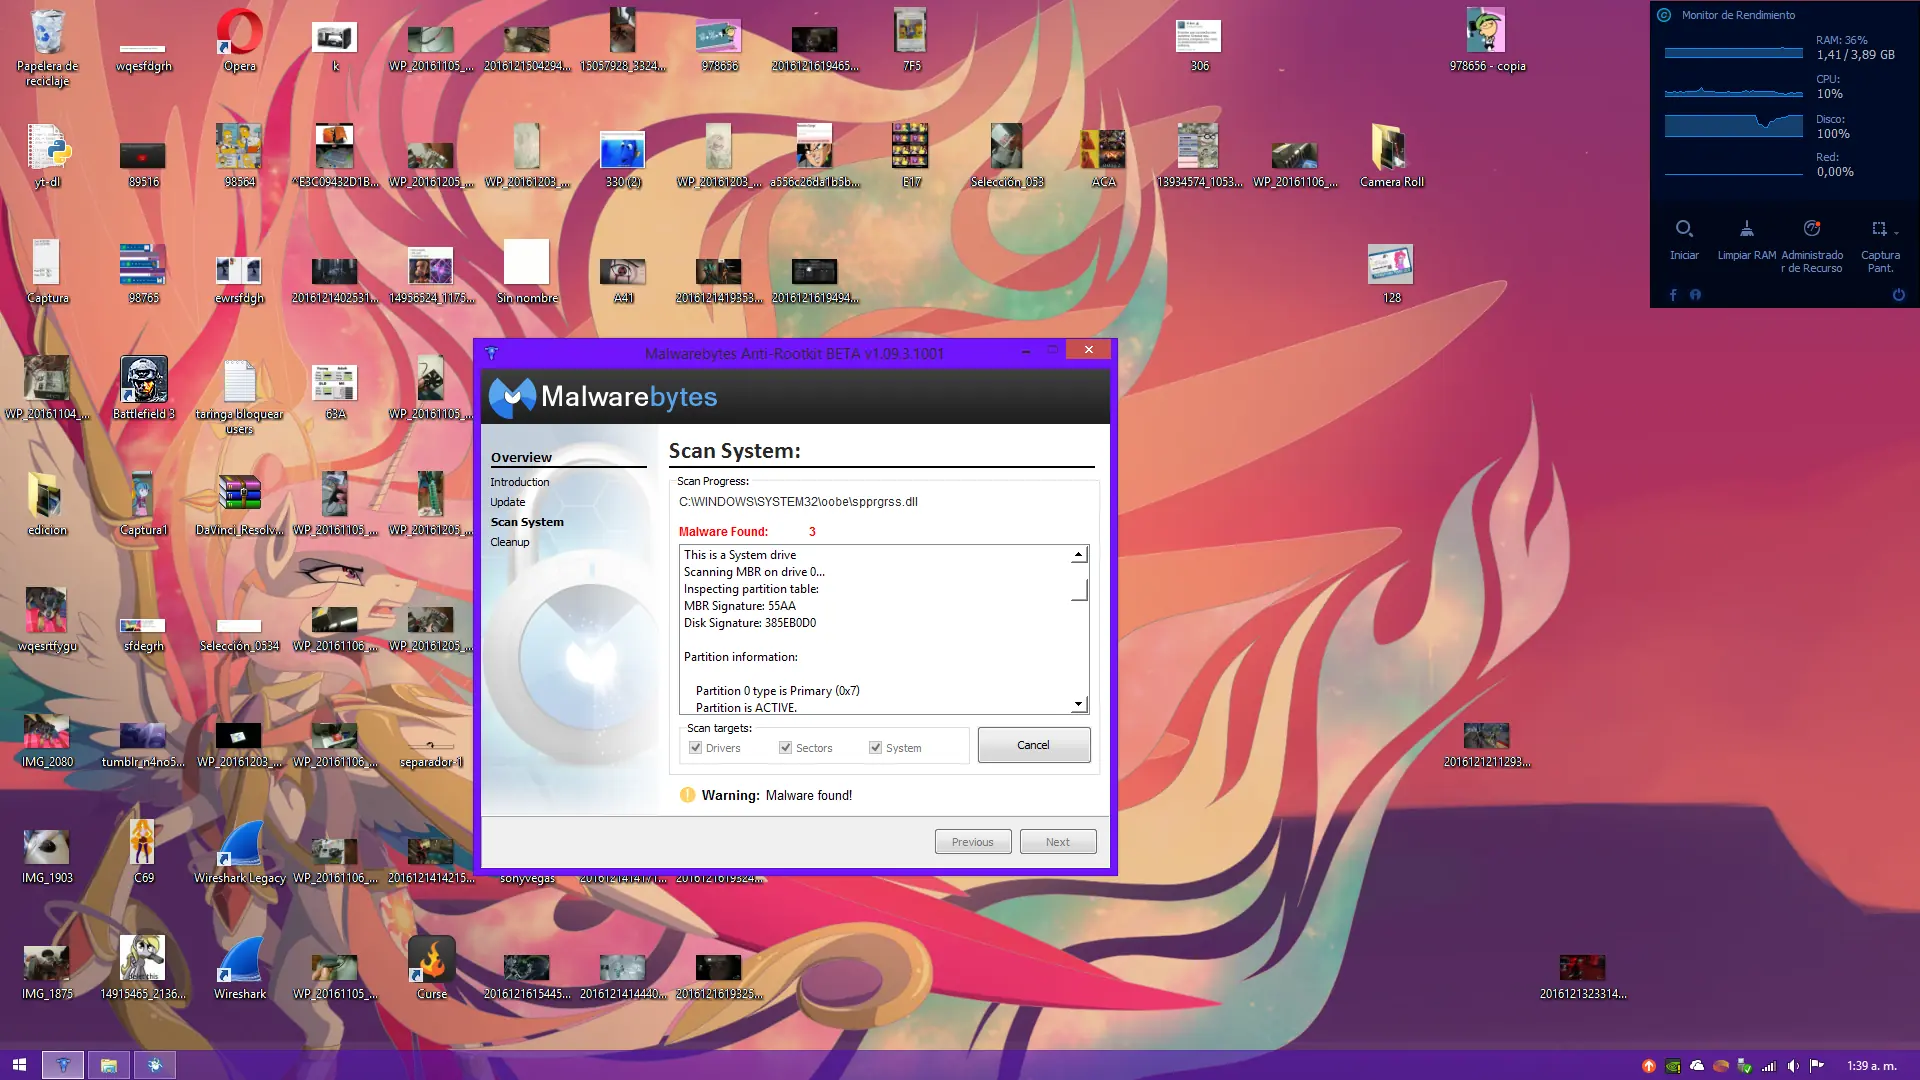This screenshot has height=1080, width=1920.
Task: Click the power icon in Monitor de Rendimiento
Action: [1898, 295]
